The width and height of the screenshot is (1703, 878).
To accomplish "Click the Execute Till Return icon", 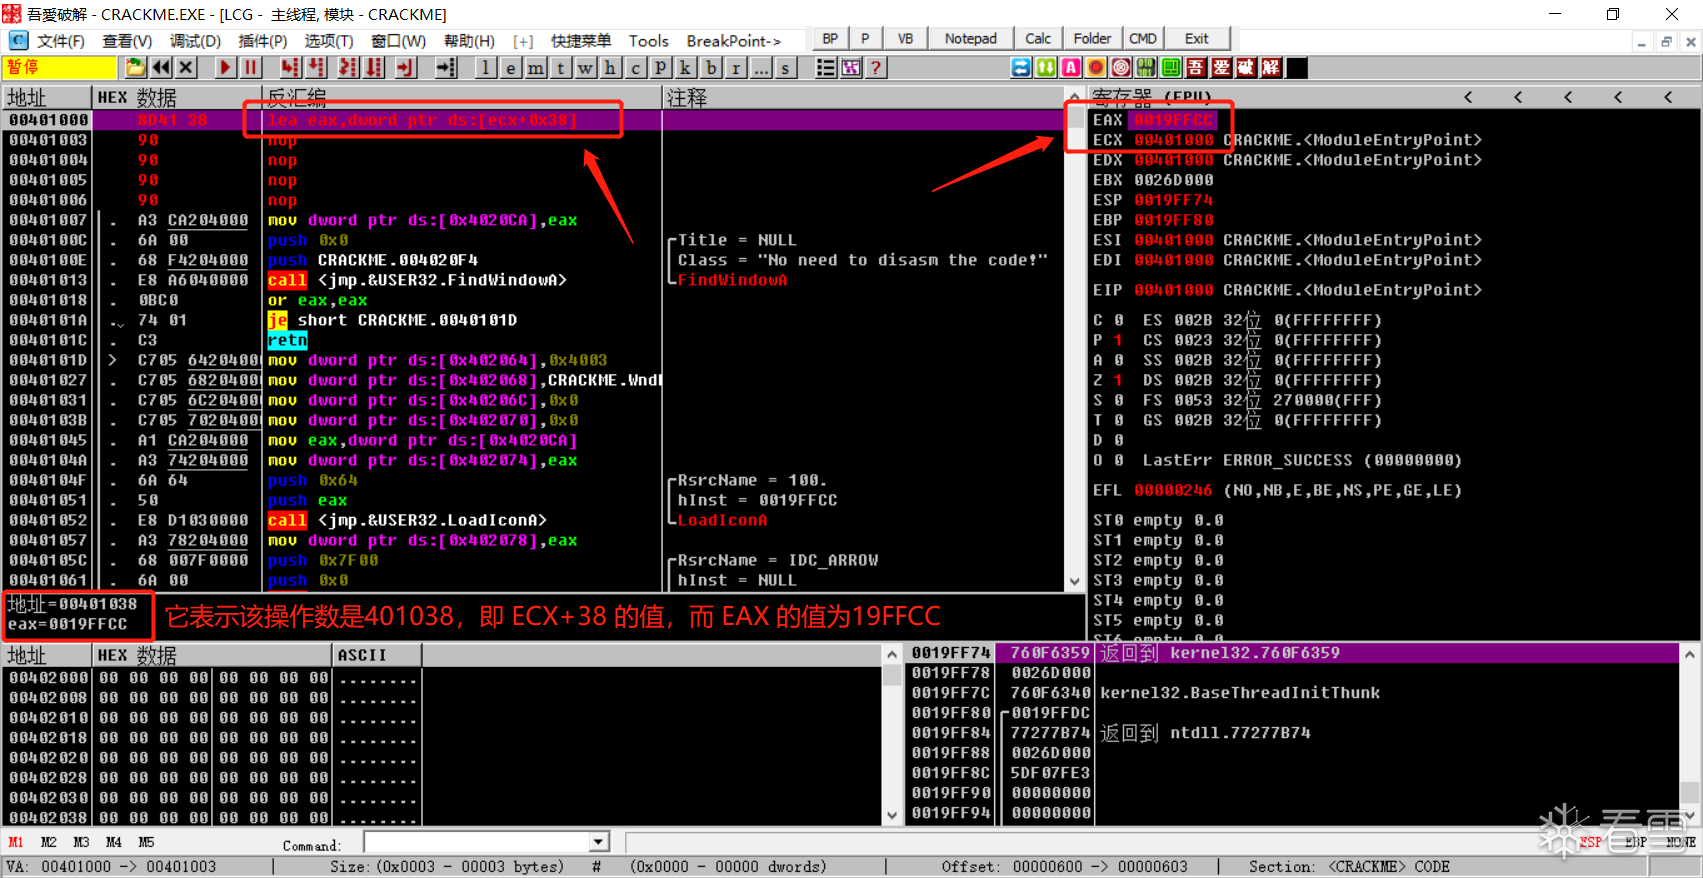I will tap(405, 67).
